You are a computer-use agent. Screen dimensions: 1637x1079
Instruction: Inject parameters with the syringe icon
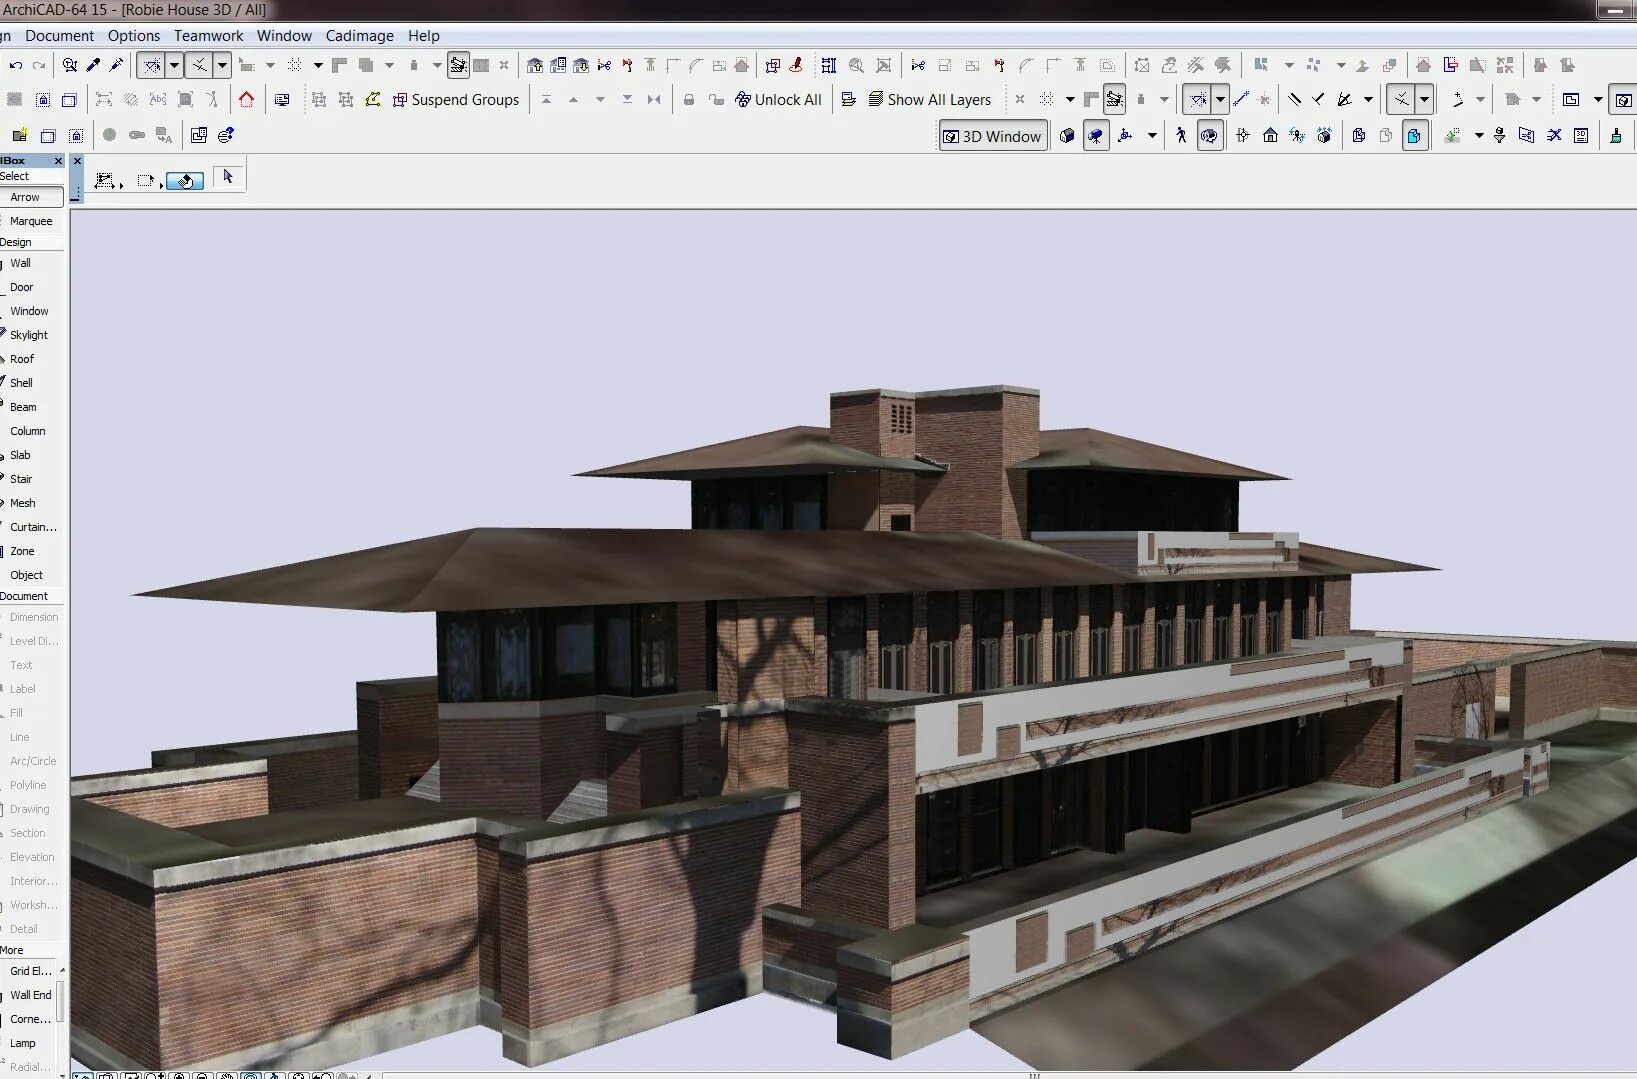(x=116, y=65)
